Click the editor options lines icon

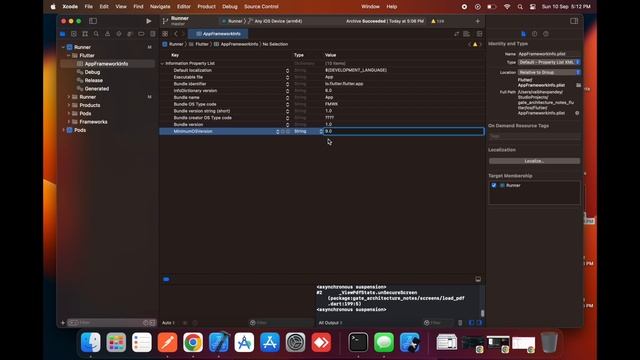click(467, 34)
